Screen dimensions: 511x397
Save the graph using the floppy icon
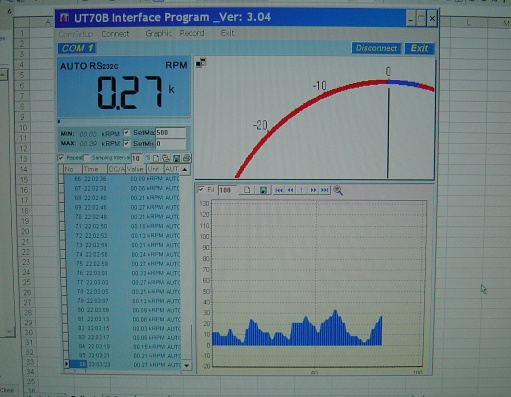tap(263, 190)
